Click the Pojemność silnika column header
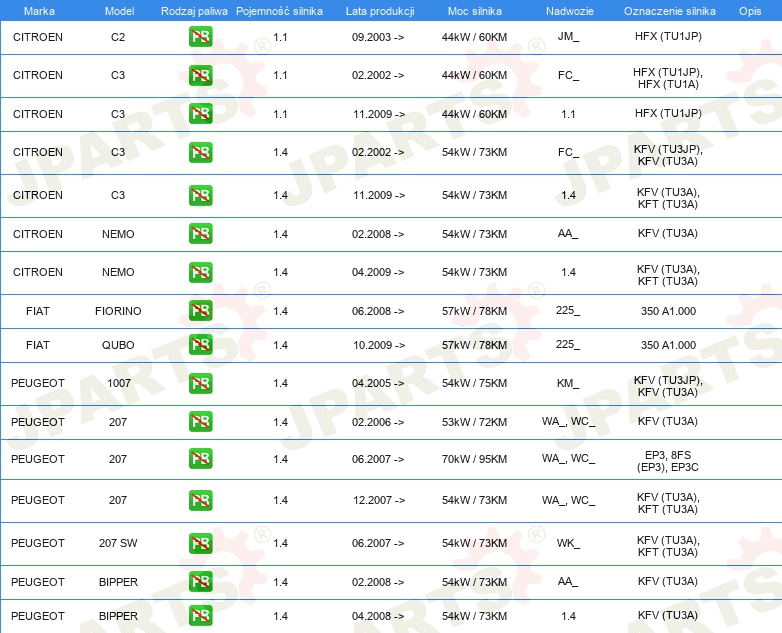Screen dimensions: 782x633 279,11
